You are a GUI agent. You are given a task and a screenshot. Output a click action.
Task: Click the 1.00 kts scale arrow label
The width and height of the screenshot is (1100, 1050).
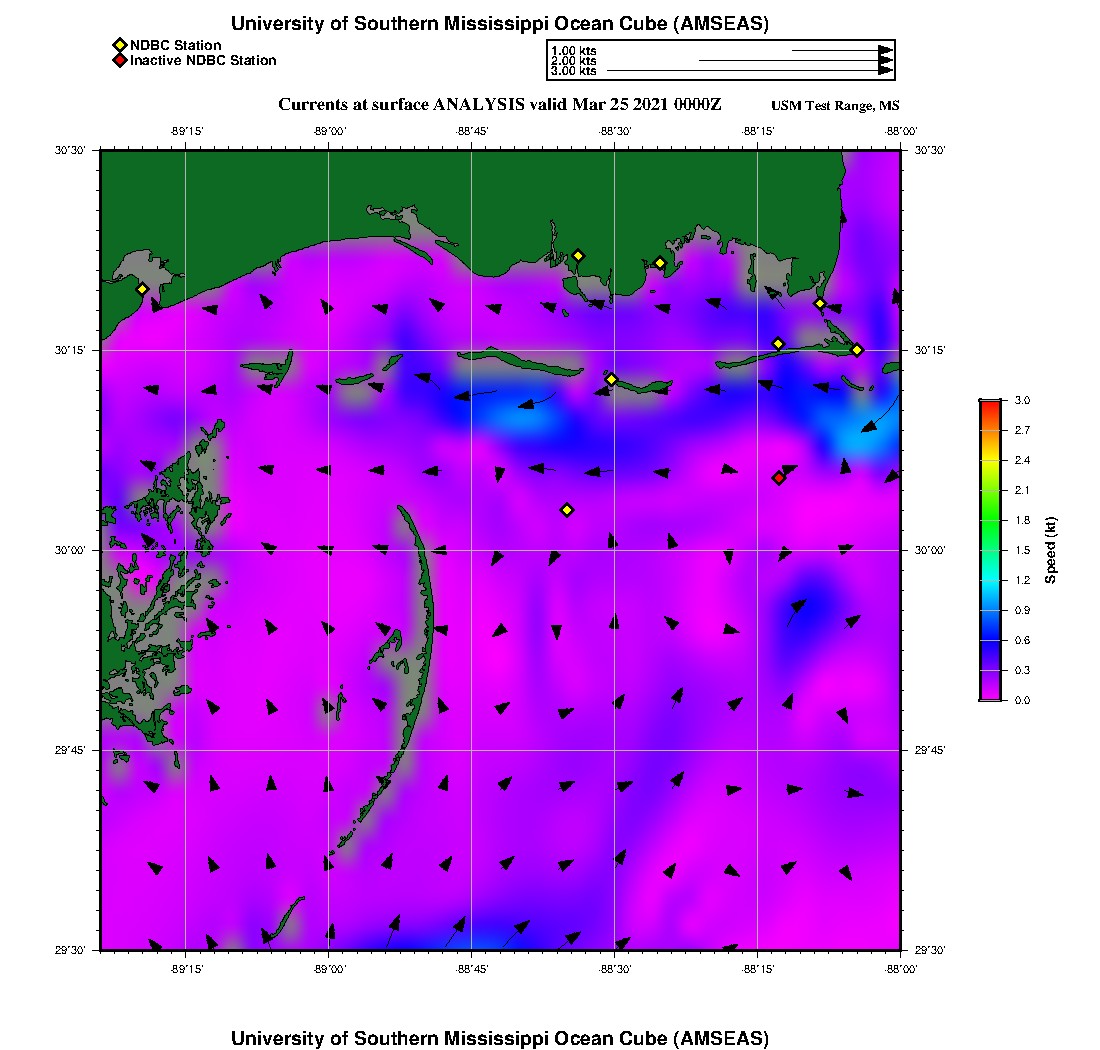coord(574,50)
